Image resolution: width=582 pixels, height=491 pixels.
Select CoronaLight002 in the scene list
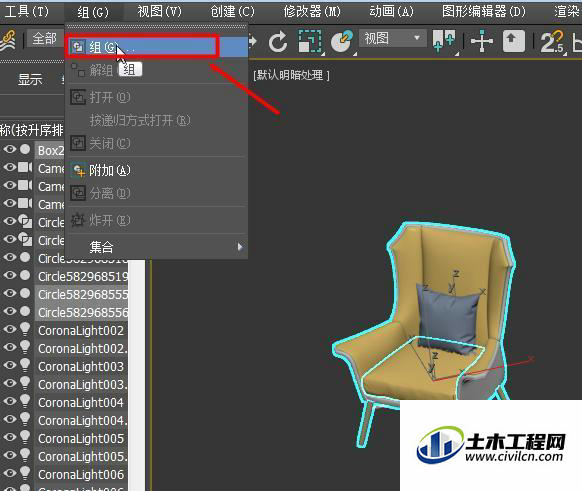81,330
